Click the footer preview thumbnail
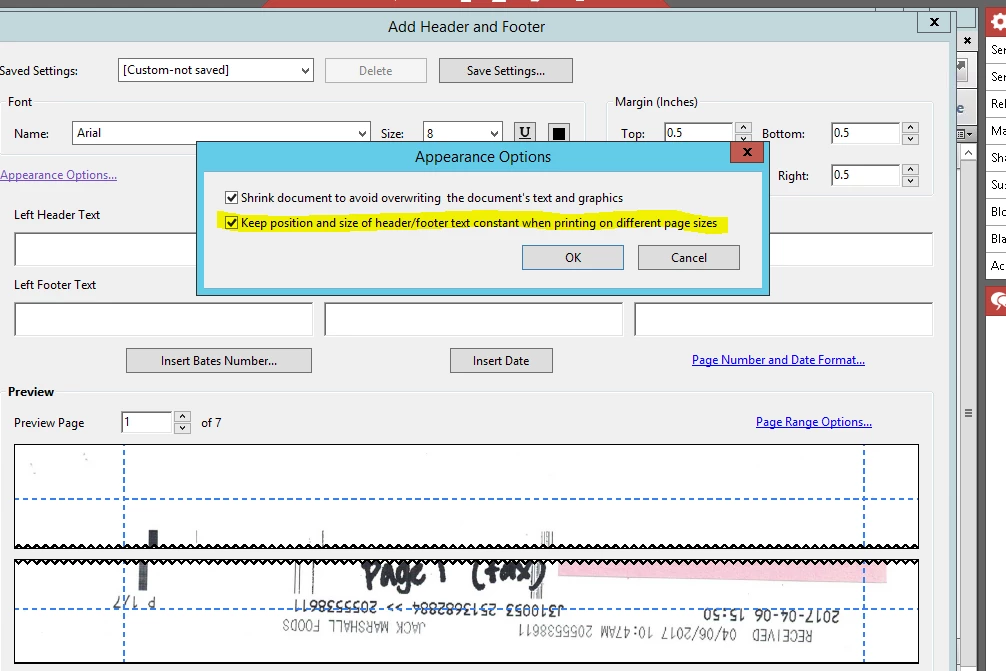 pos(466,611)
